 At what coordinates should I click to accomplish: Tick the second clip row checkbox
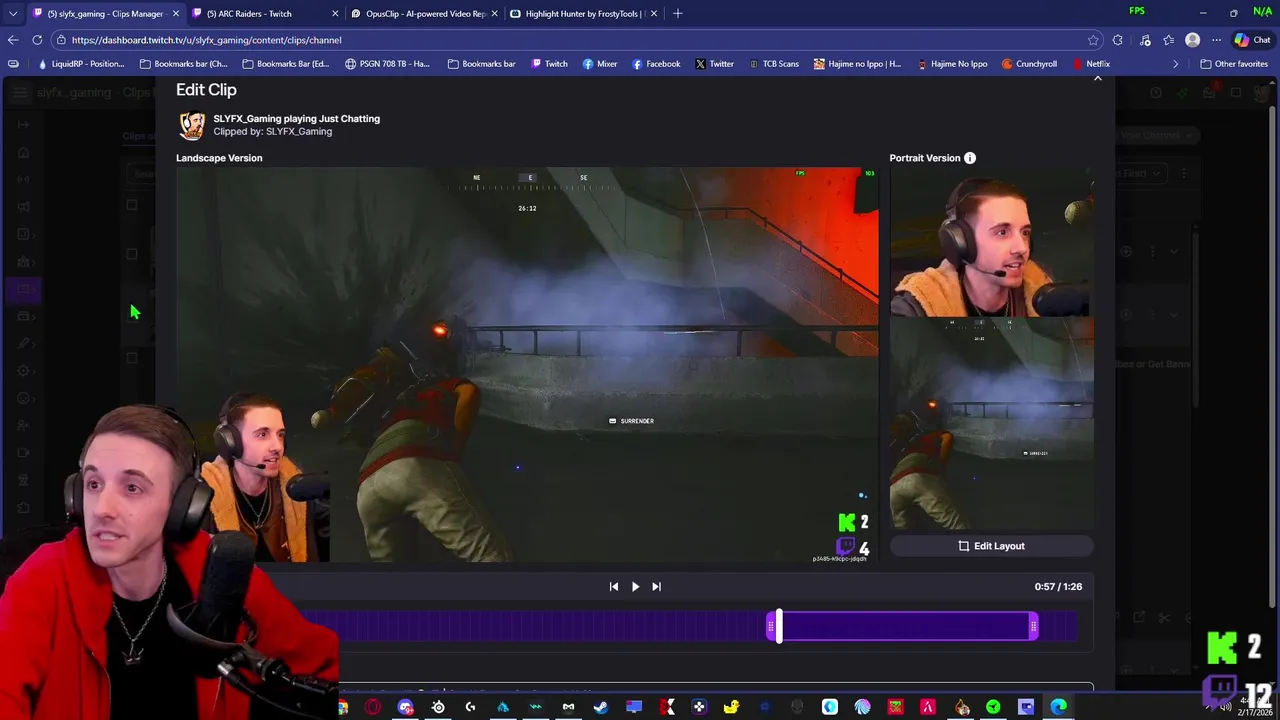[x=132, y=254]
